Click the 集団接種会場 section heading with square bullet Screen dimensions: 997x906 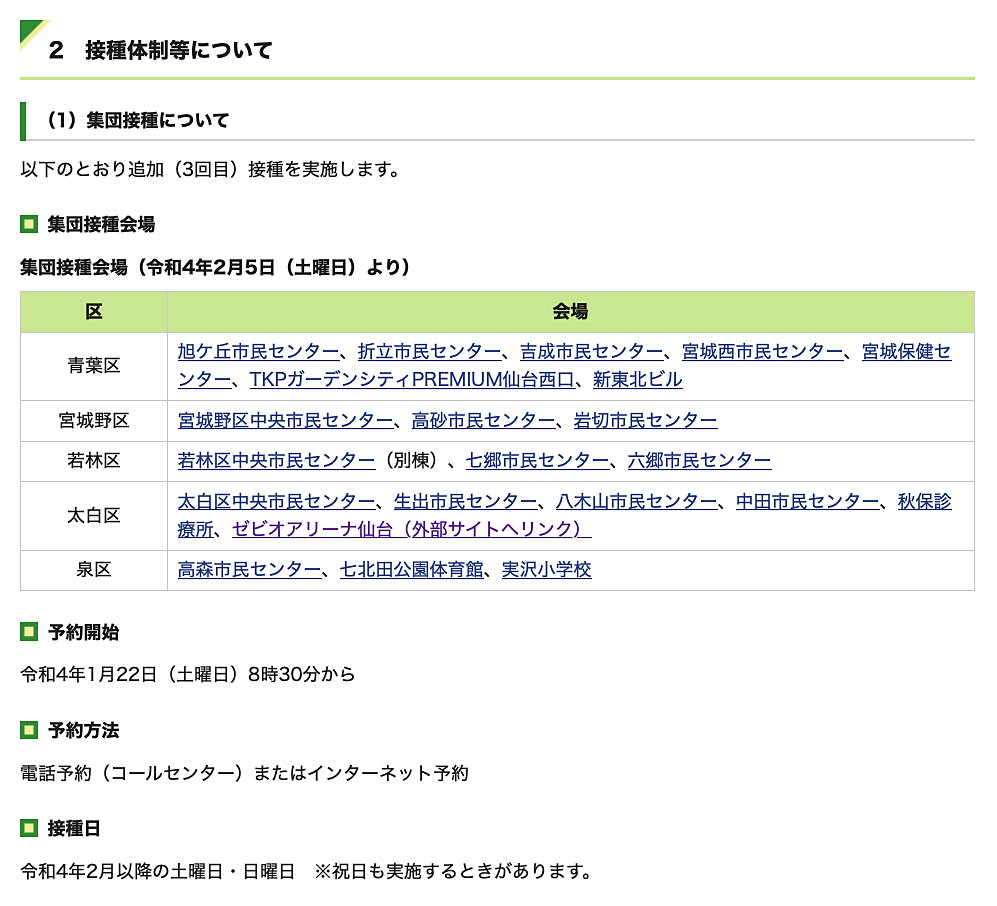[x=101, y=224]
